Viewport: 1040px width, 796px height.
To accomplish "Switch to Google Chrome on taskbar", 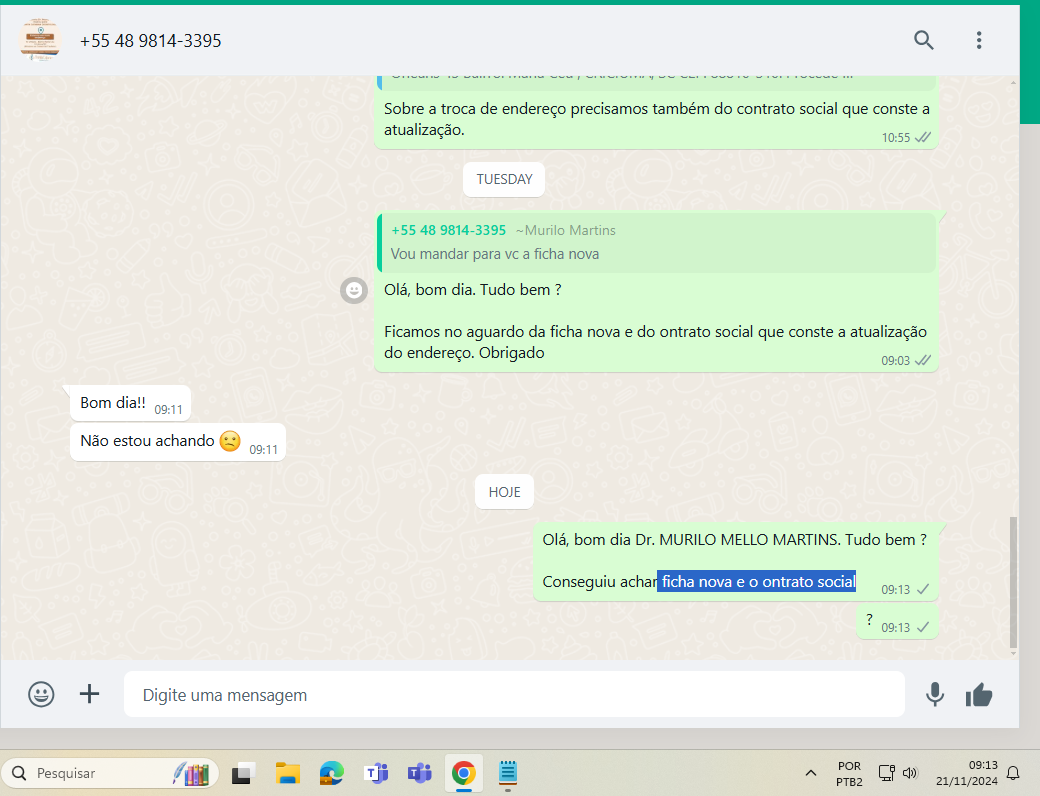I will pyautogui.click(x=464, y=773).
